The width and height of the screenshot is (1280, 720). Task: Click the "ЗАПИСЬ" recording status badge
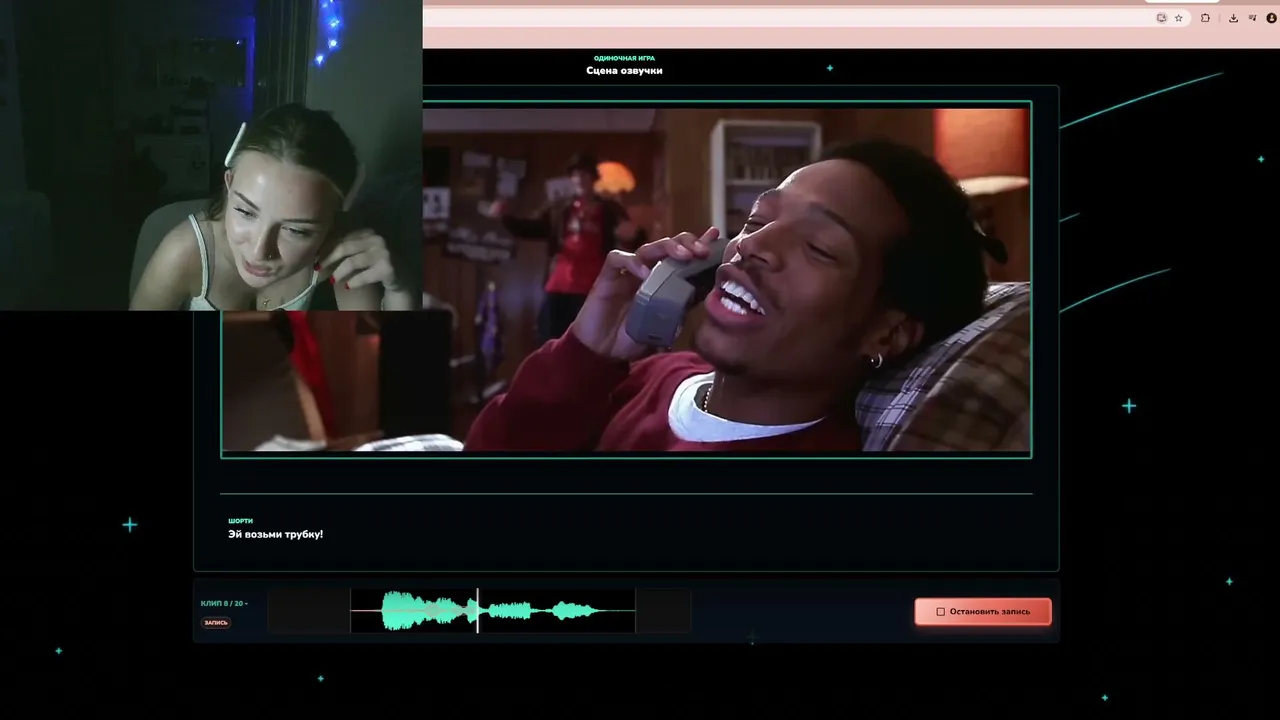(x=216, y=622)
